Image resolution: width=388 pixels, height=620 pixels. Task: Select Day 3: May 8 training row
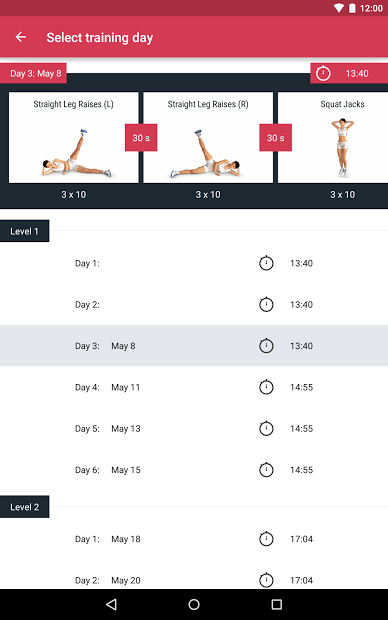194,346
